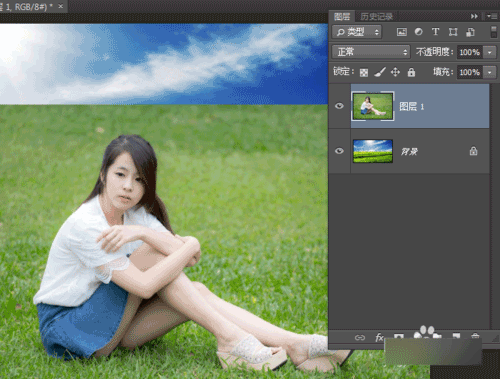500x379 pixels.
Task: Open the 不透明度 slider arrow
Action: [x=490, y=52]
